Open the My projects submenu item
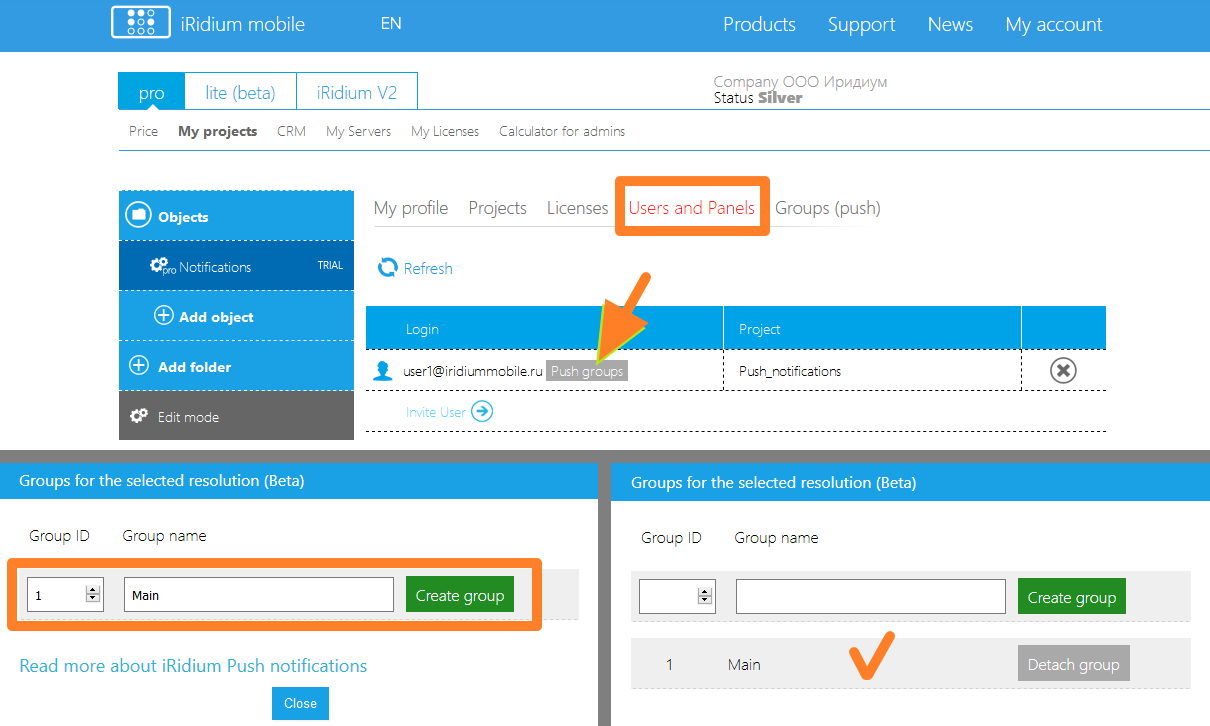1210x726 pixels. pyautogui.click(x=217, y=131)
